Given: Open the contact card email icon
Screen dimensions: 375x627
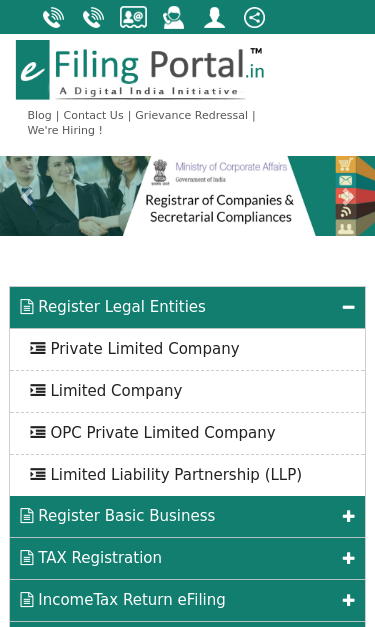Looking at the screenshot, I should [x=134, y=17].
